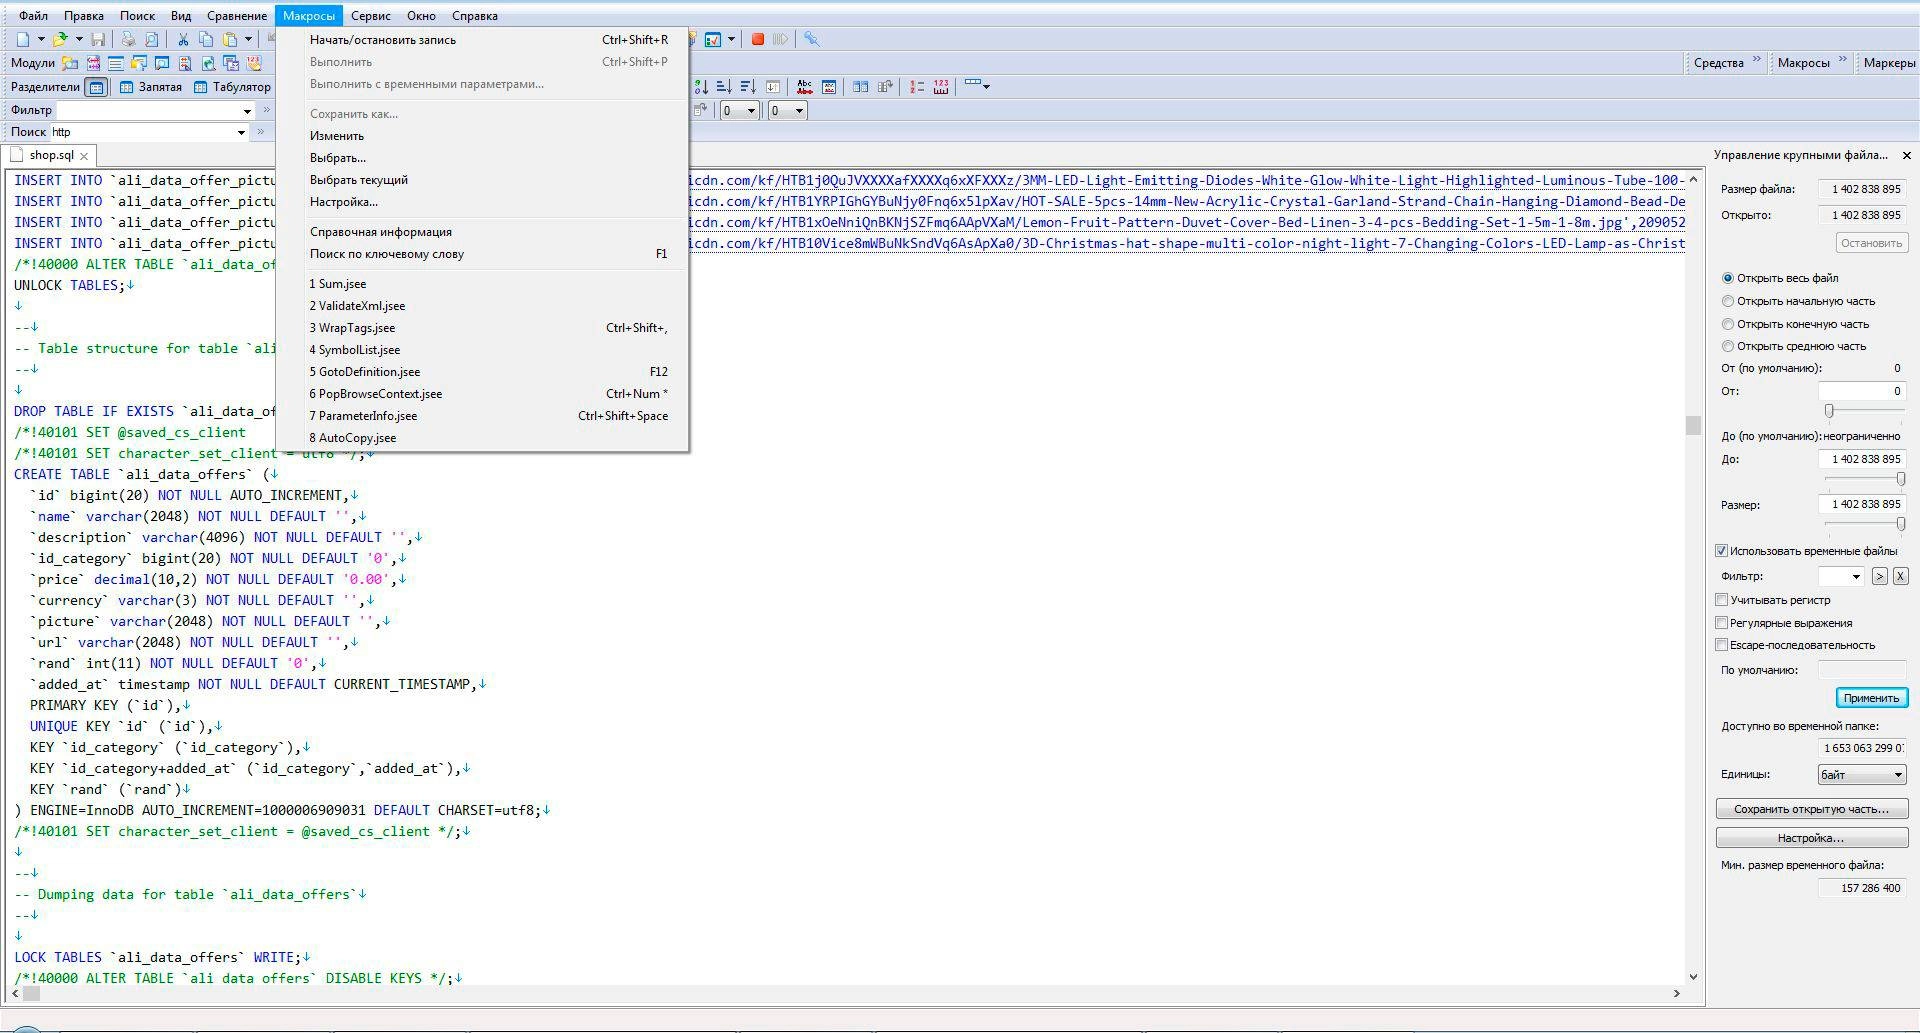1920x1033 pixels.
Task: Click the Настройка... button in right panel
Action: [x=1812, y=838]
